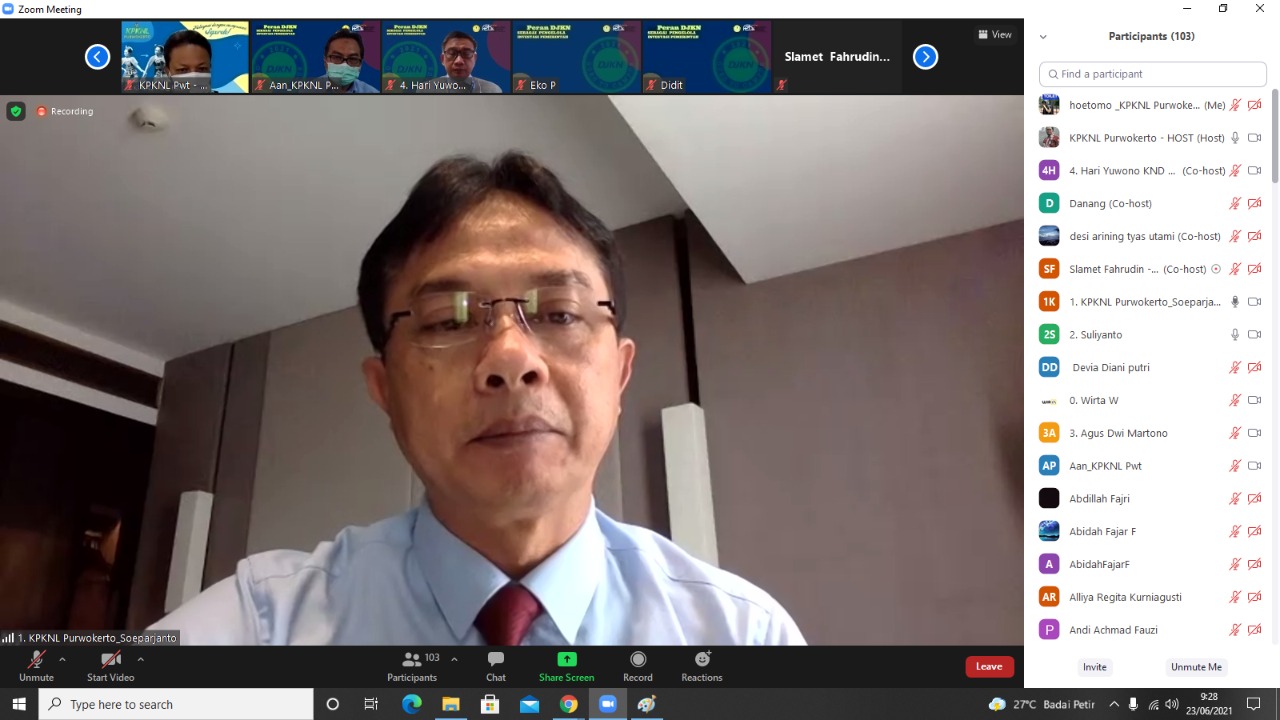Viewport: 1280px width, 720px height.
Task: Open the Reactions menu
Action: (x=702, y=666)
